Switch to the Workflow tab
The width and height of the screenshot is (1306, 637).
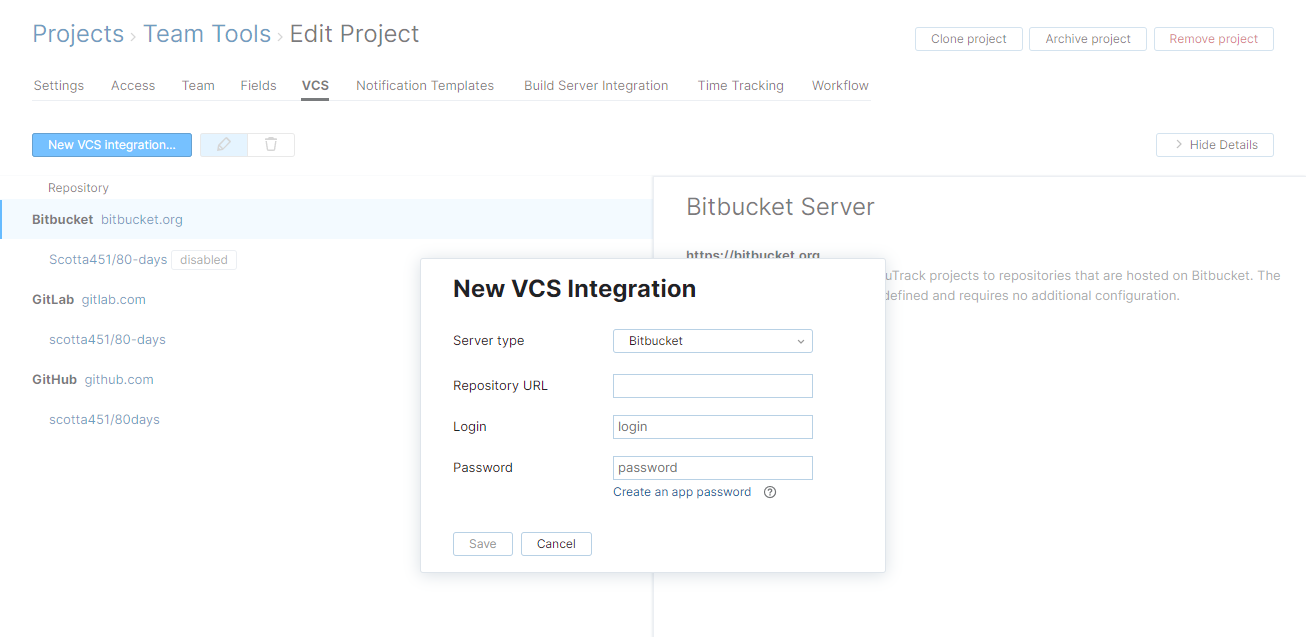coord(839,85)
